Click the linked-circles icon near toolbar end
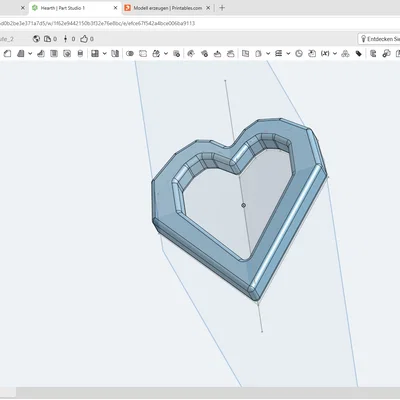400x400 pixels. [x=386, y=53]
